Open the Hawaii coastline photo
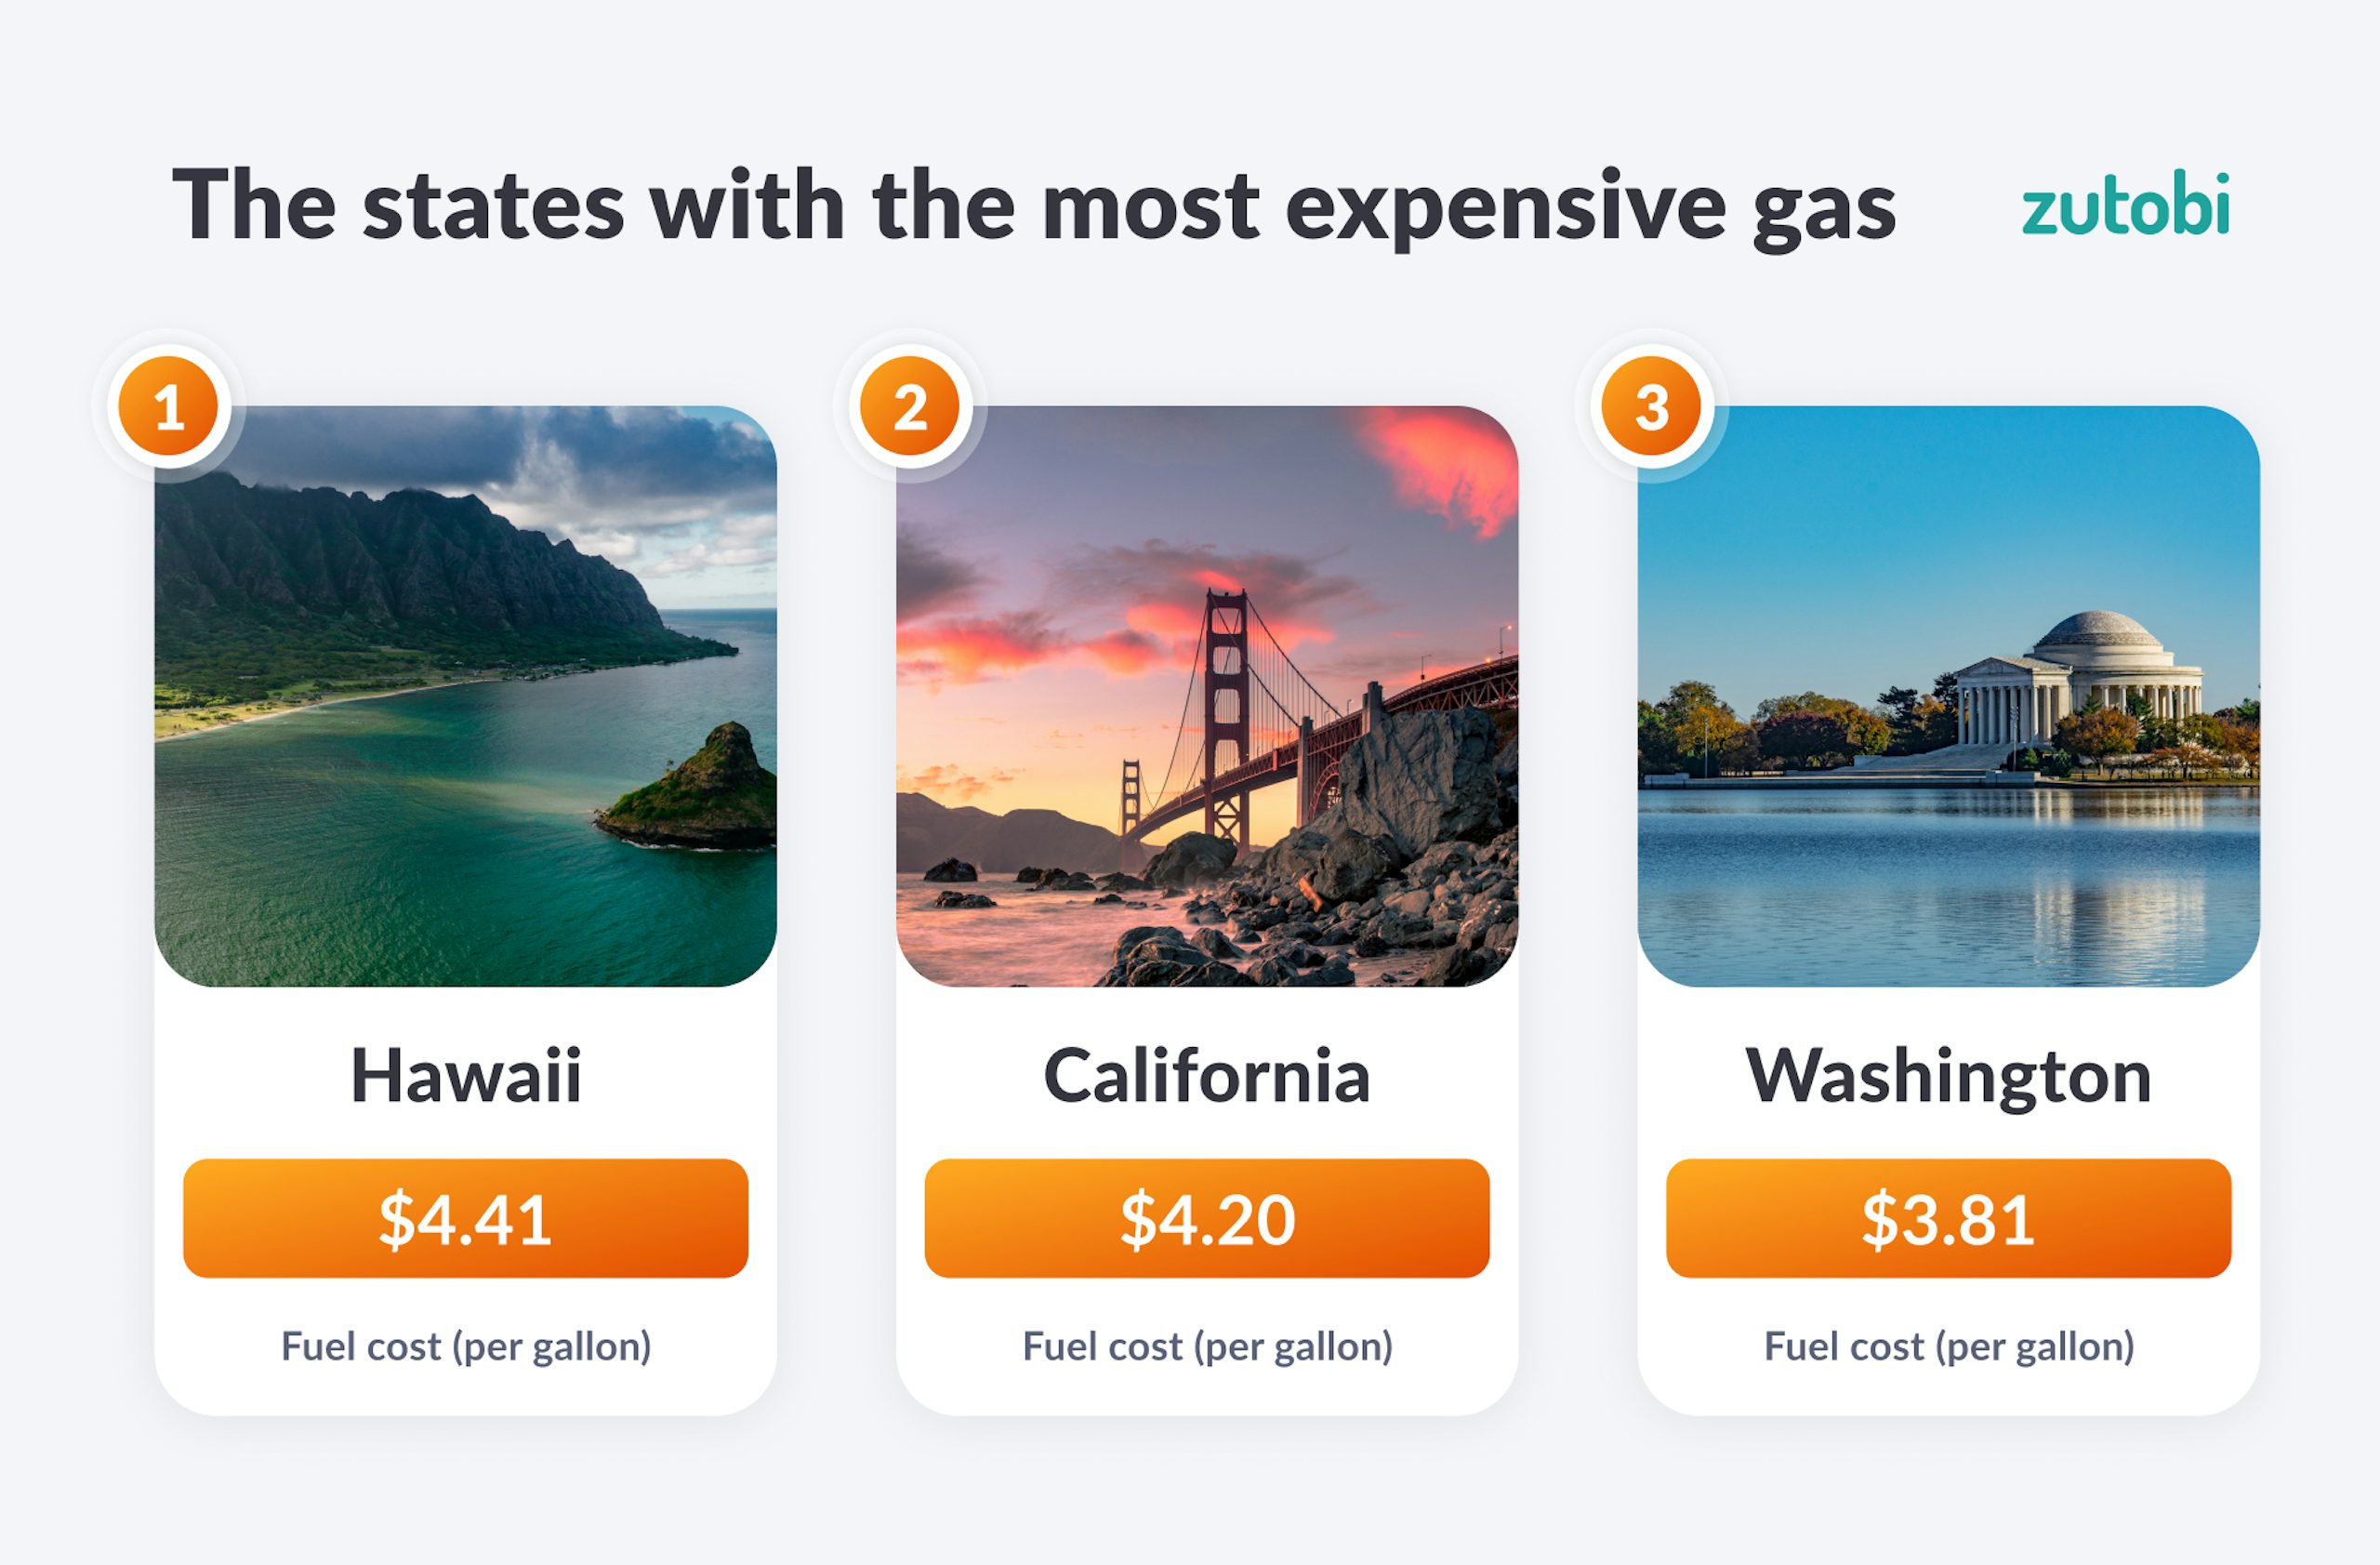 point(465,696)
